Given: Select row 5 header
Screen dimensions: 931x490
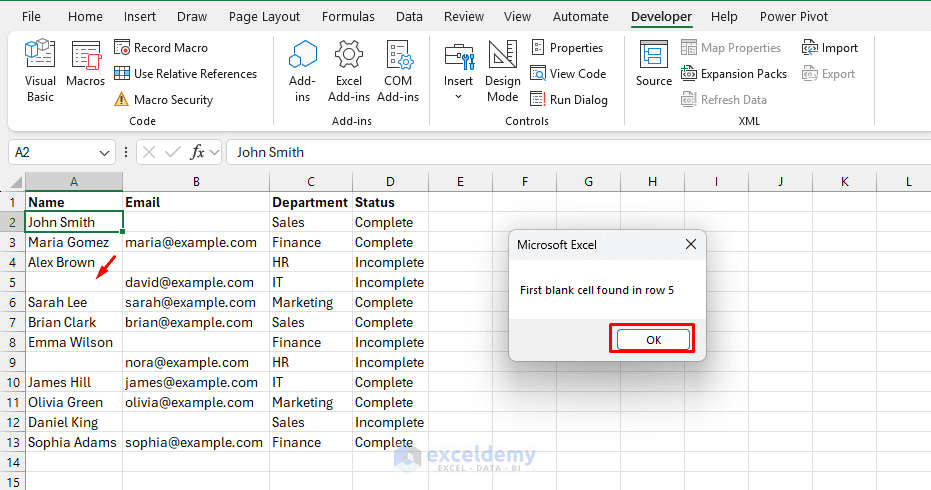Looking at the screenshot, I should click(12, 282).
